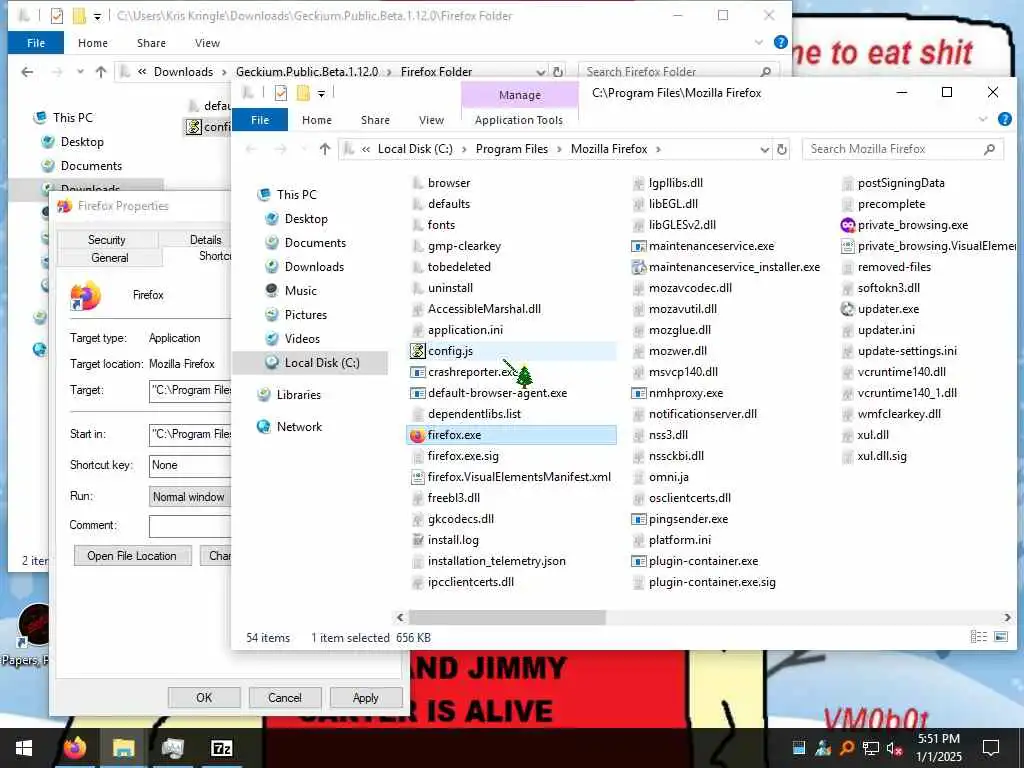Select plugin-container.exe icon
The width and height of the screenshot is (1024, 768).
pyautogui.click(x=639, y=561)
